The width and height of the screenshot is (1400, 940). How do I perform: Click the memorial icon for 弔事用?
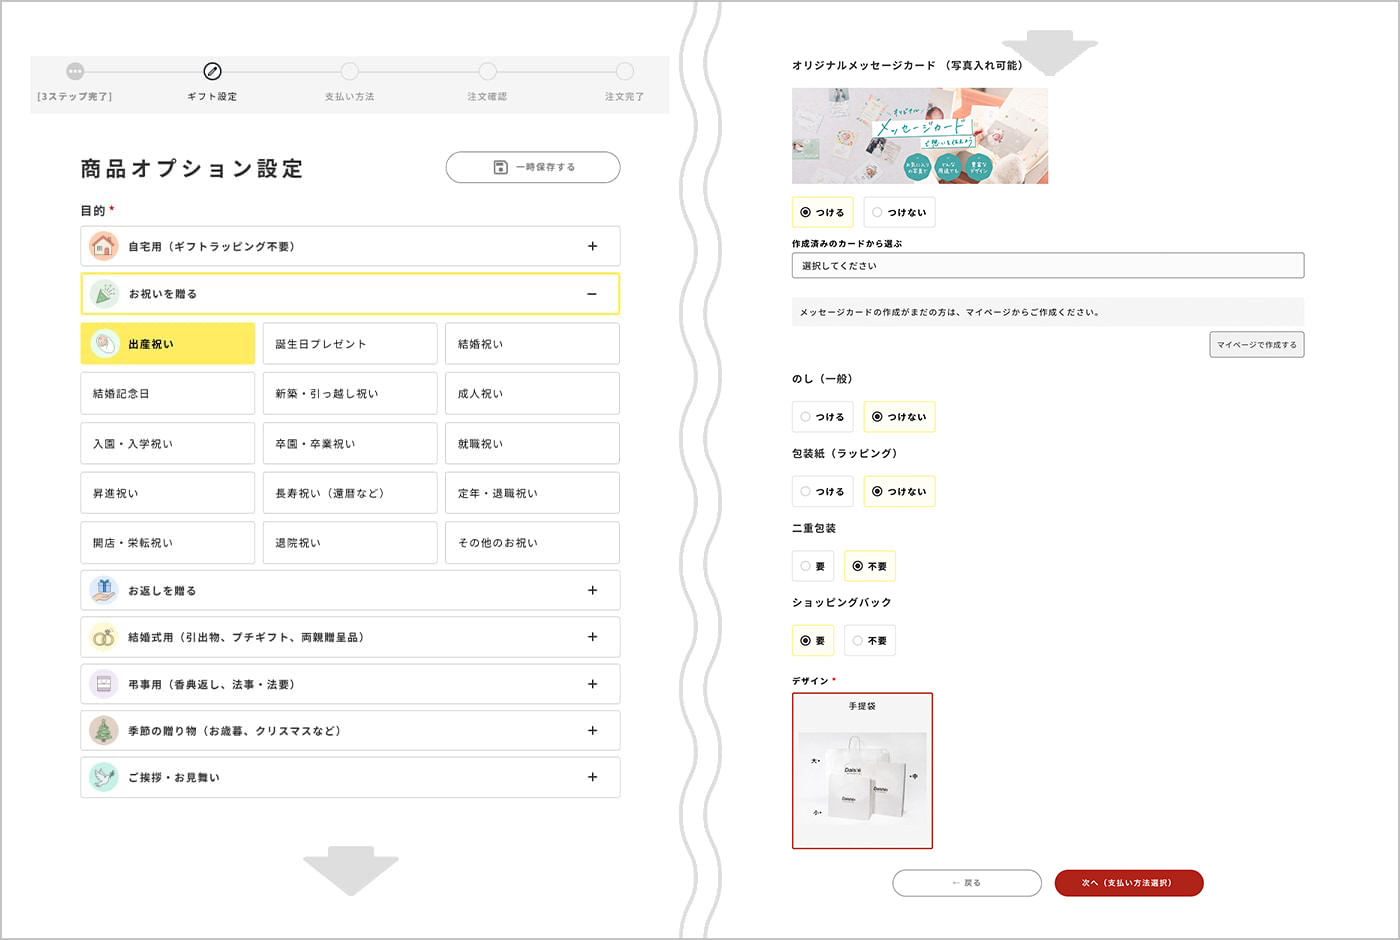(103, 685)
